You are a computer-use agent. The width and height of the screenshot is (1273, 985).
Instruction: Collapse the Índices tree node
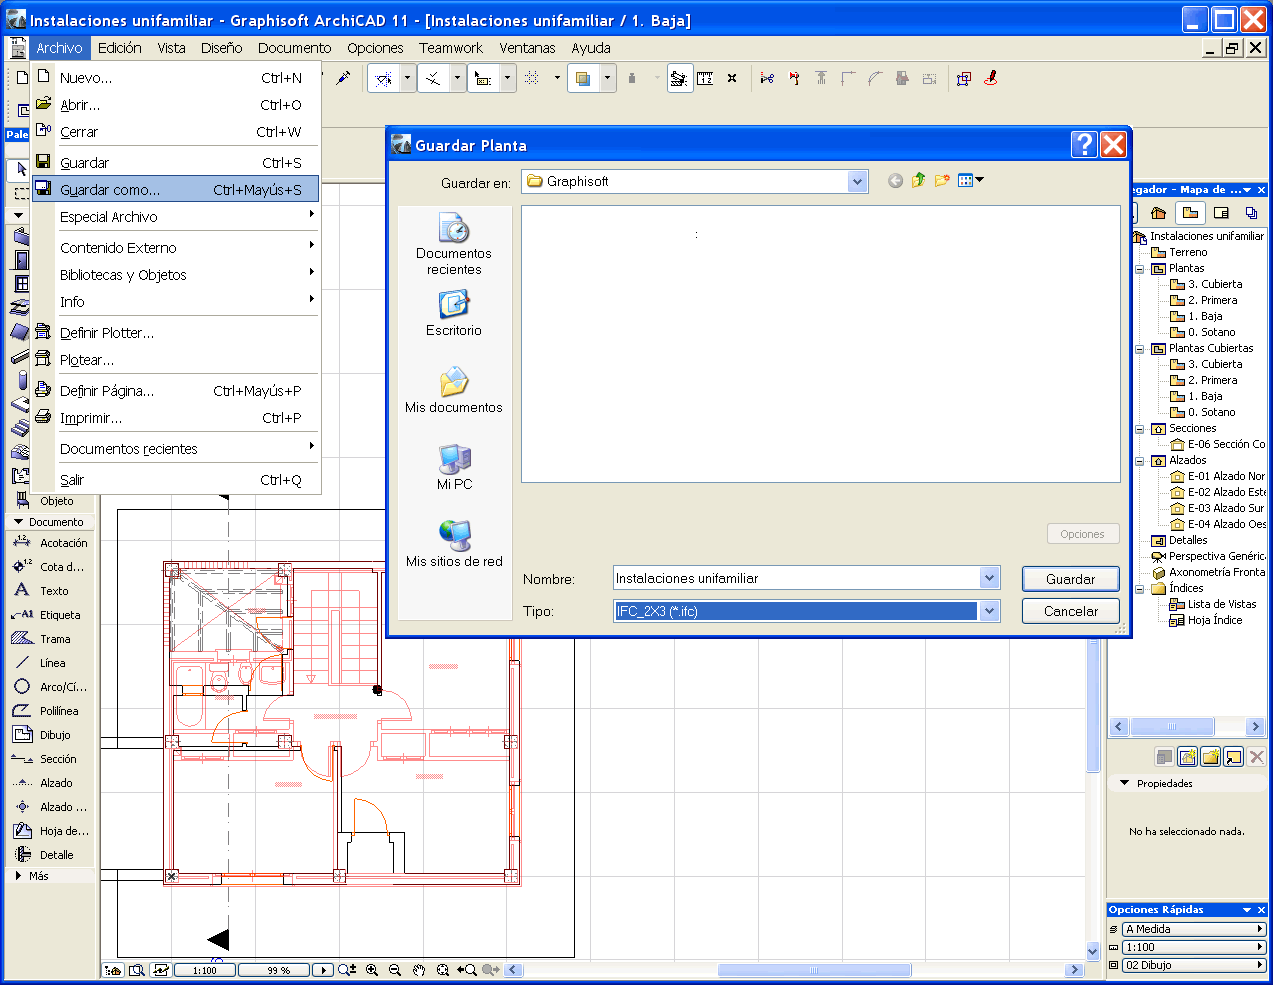click(x=1140, y=589)
